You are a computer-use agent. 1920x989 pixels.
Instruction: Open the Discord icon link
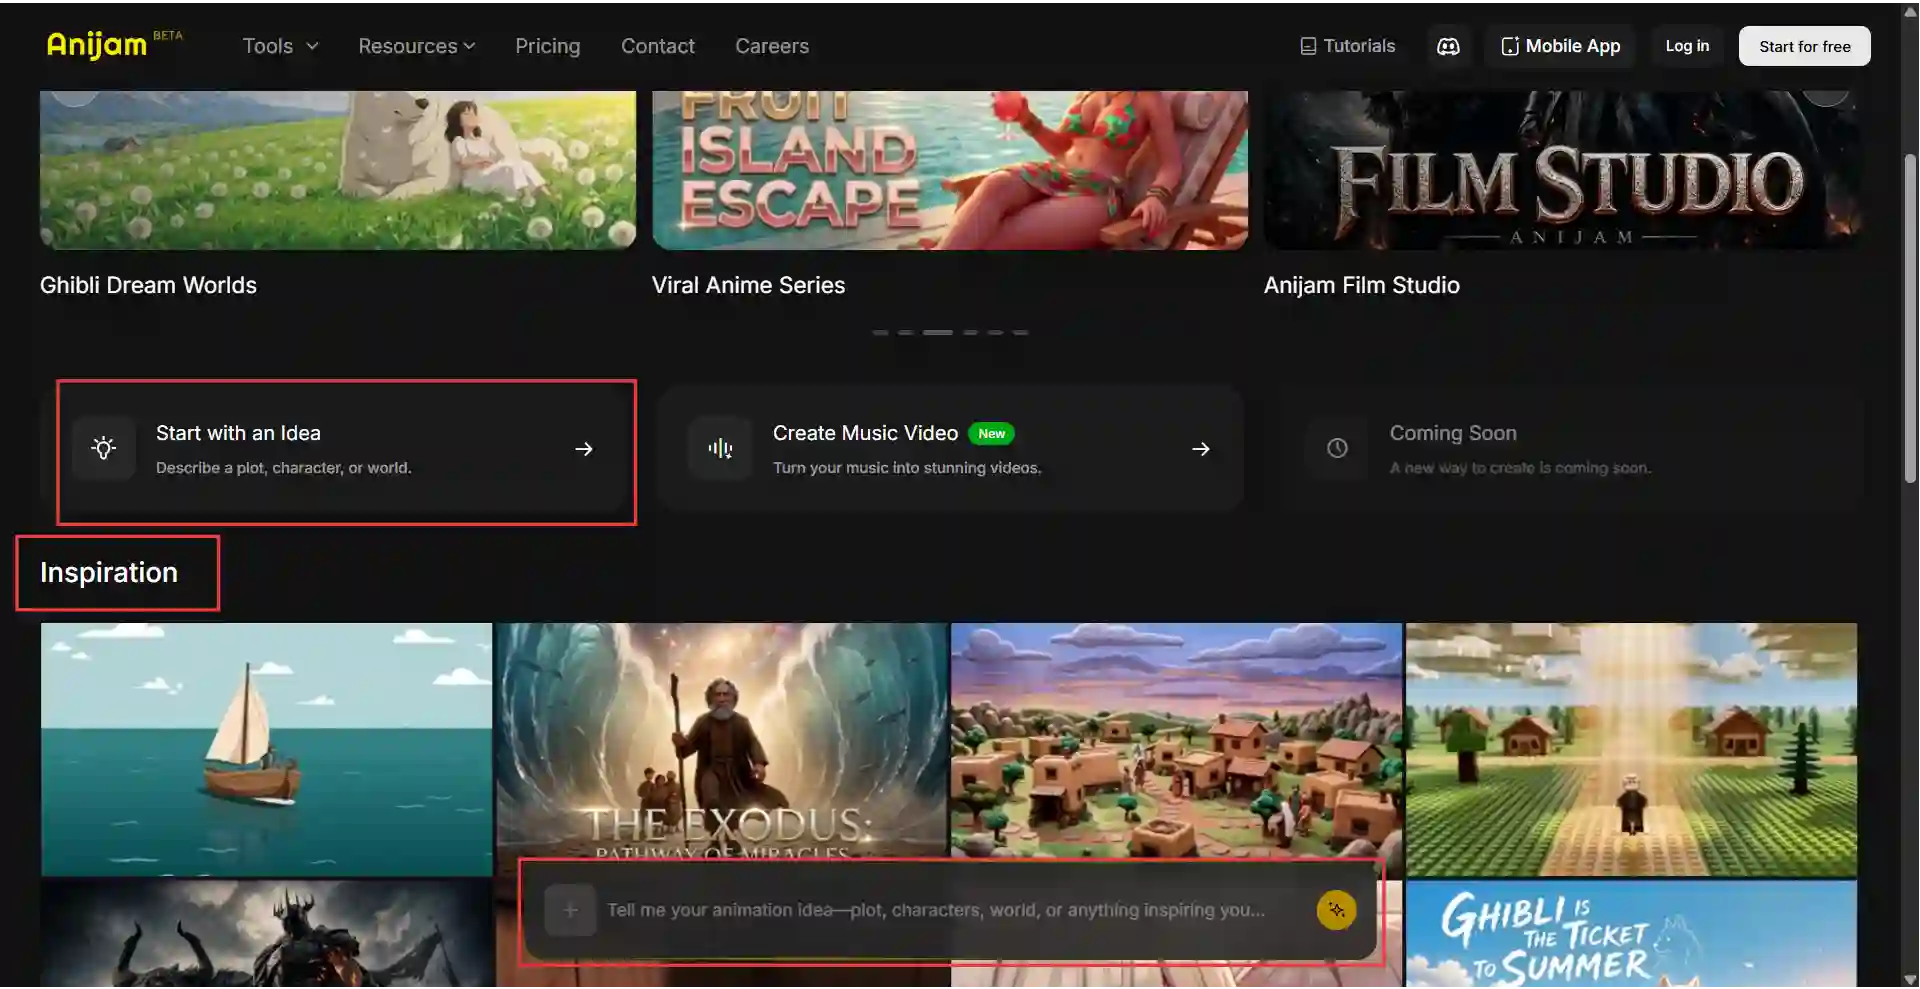pyautogui.click(x=1448, y=46)
